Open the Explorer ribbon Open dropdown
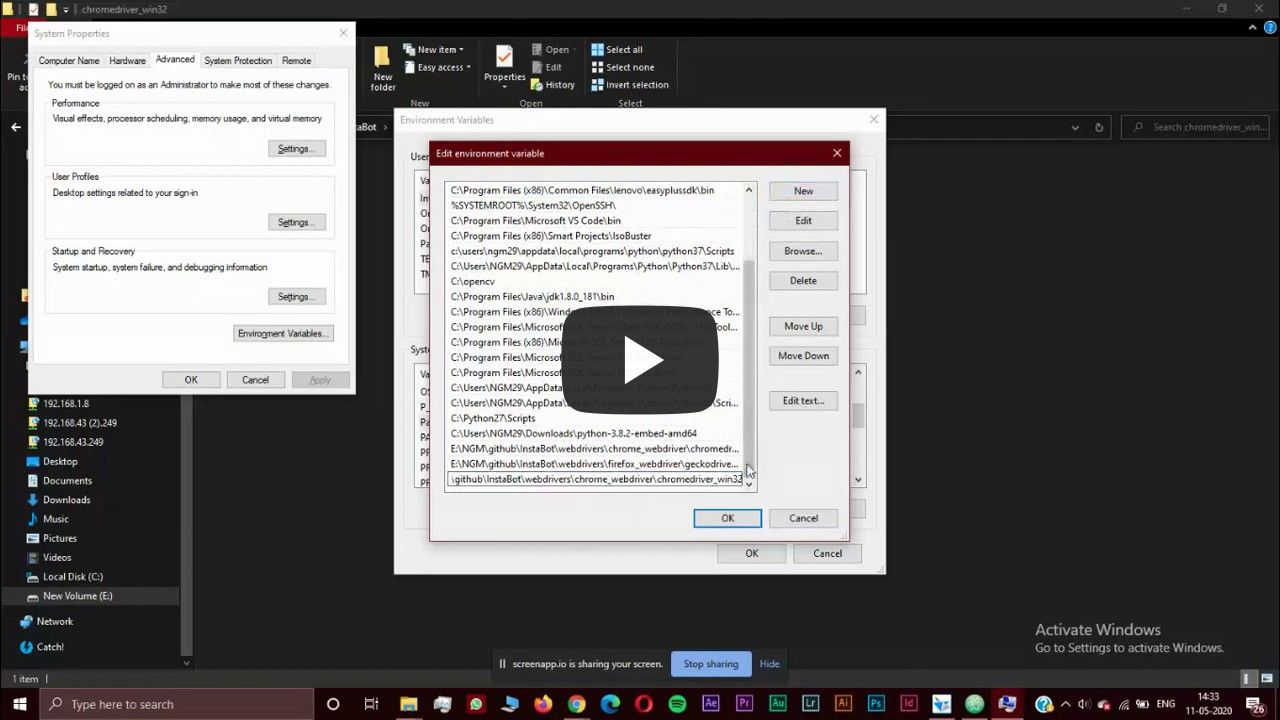The image size is (1280, 720). 553,49
